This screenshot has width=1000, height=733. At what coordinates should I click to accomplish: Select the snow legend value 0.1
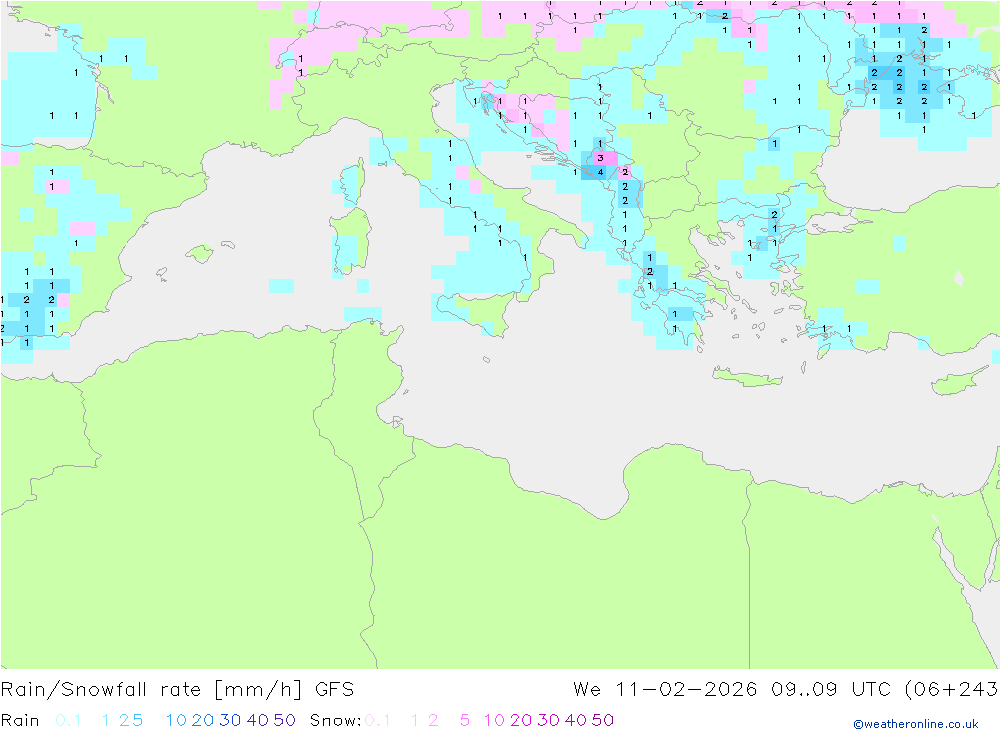coord(378,720)
